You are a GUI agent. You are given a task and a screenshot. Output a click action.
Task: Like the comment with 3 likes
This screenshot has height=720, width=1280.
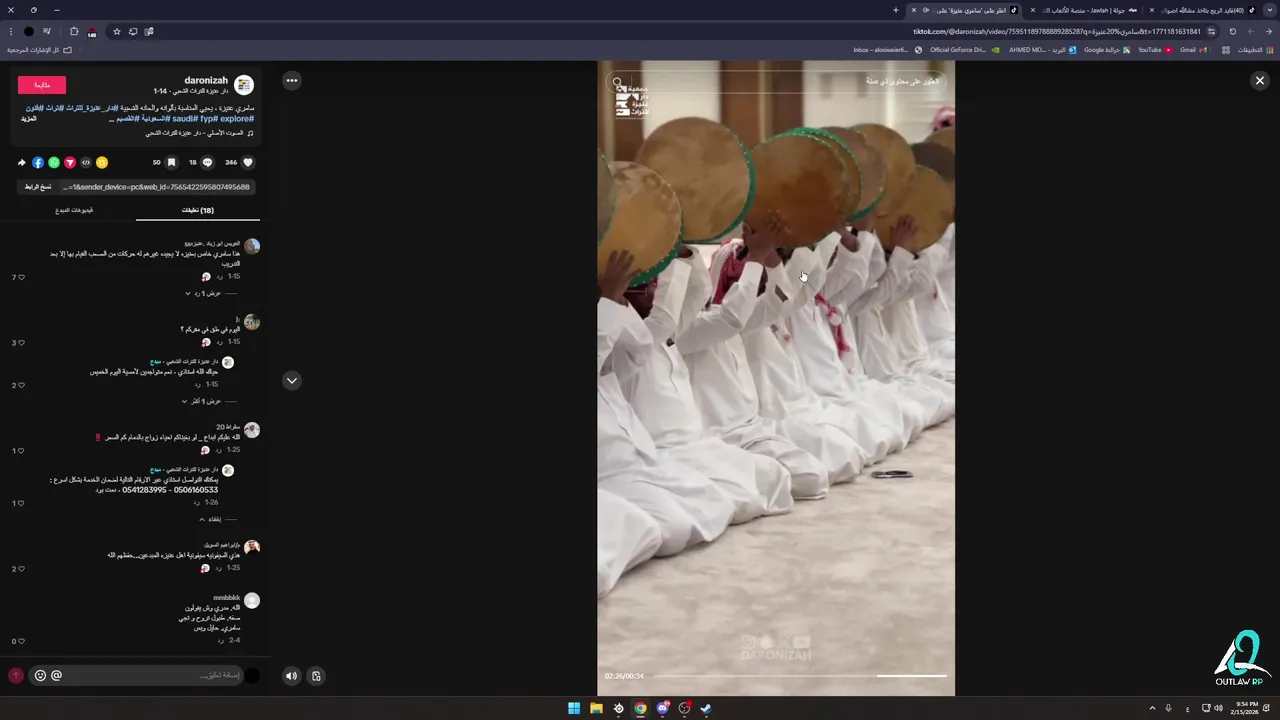(21, 343)
